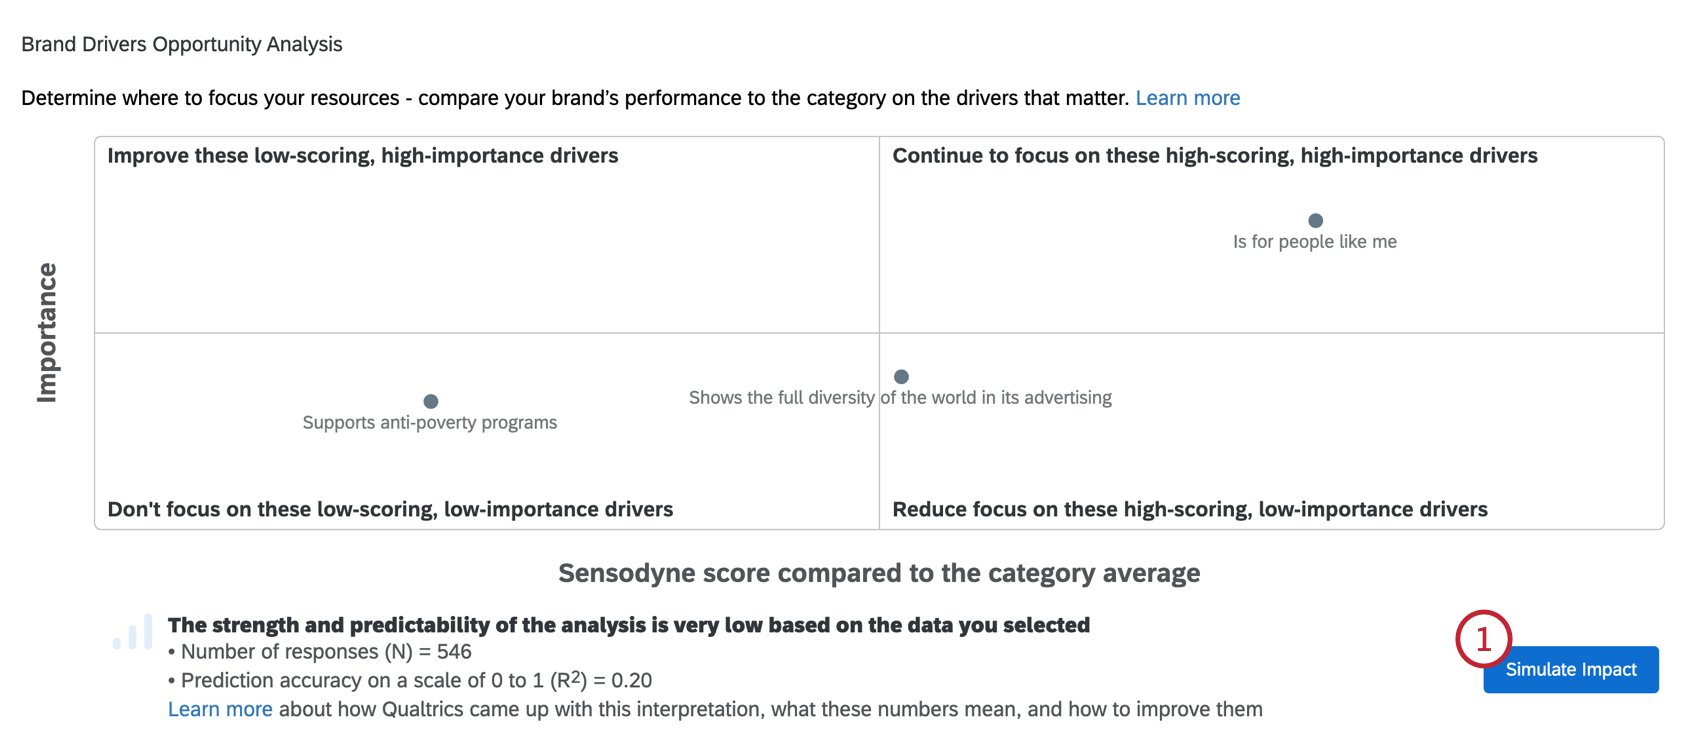Viewport: 1700px width, 742px height.
Task: Select the 'Is for people like me' data point
Action: point(1315,221)
